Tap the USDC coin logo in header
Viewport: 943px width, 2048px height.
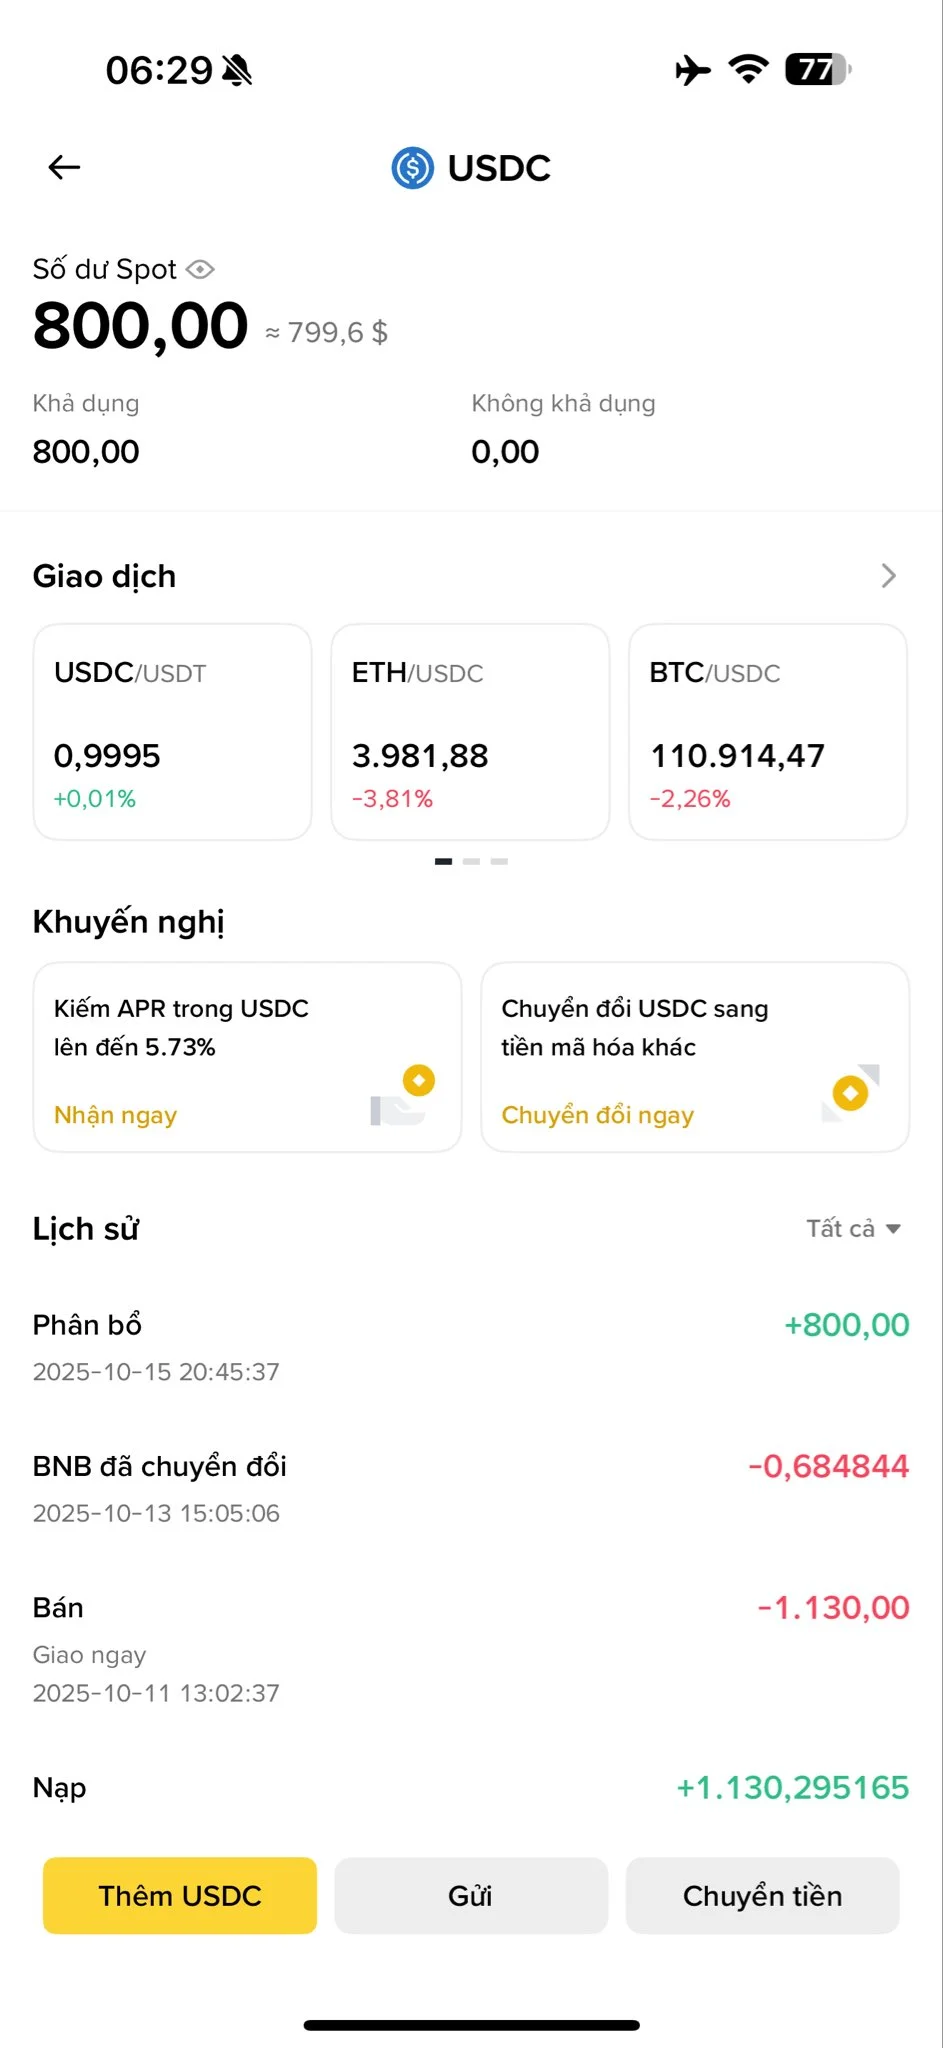412,168
